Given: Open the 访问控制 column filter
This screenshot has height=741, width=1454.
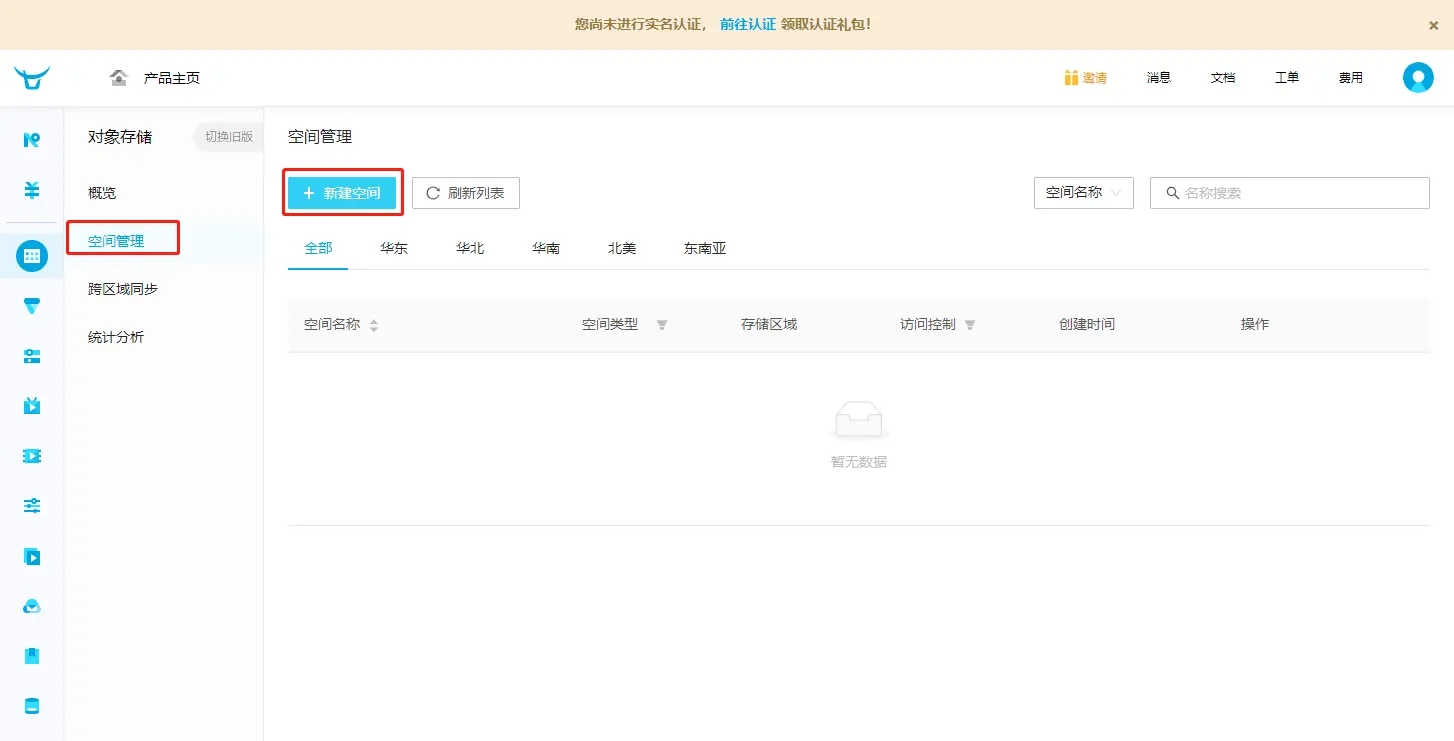Looking at the screenshot, I should pos(969,325).
